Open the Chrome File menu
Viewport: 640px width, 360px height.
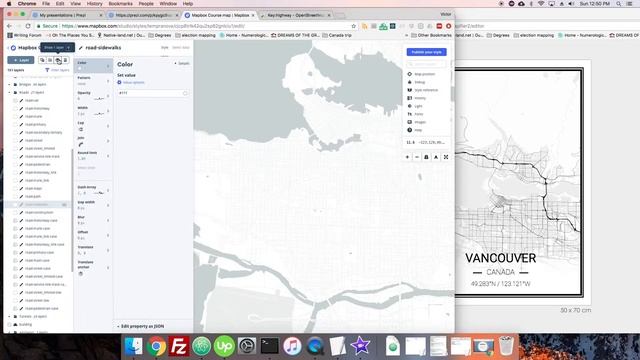(x=46, y=4)
